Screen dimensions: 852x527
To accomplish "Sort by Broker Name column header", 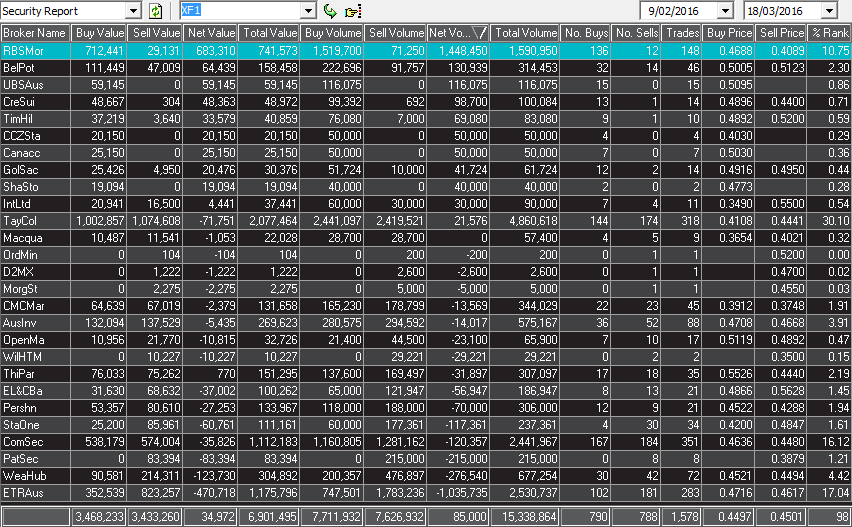I will (x=35, y=33).
